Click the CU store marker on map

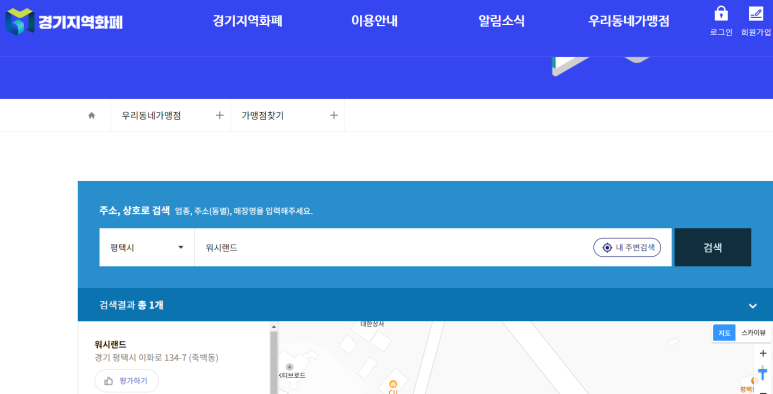pyautogui.click(x=393, y=386)
